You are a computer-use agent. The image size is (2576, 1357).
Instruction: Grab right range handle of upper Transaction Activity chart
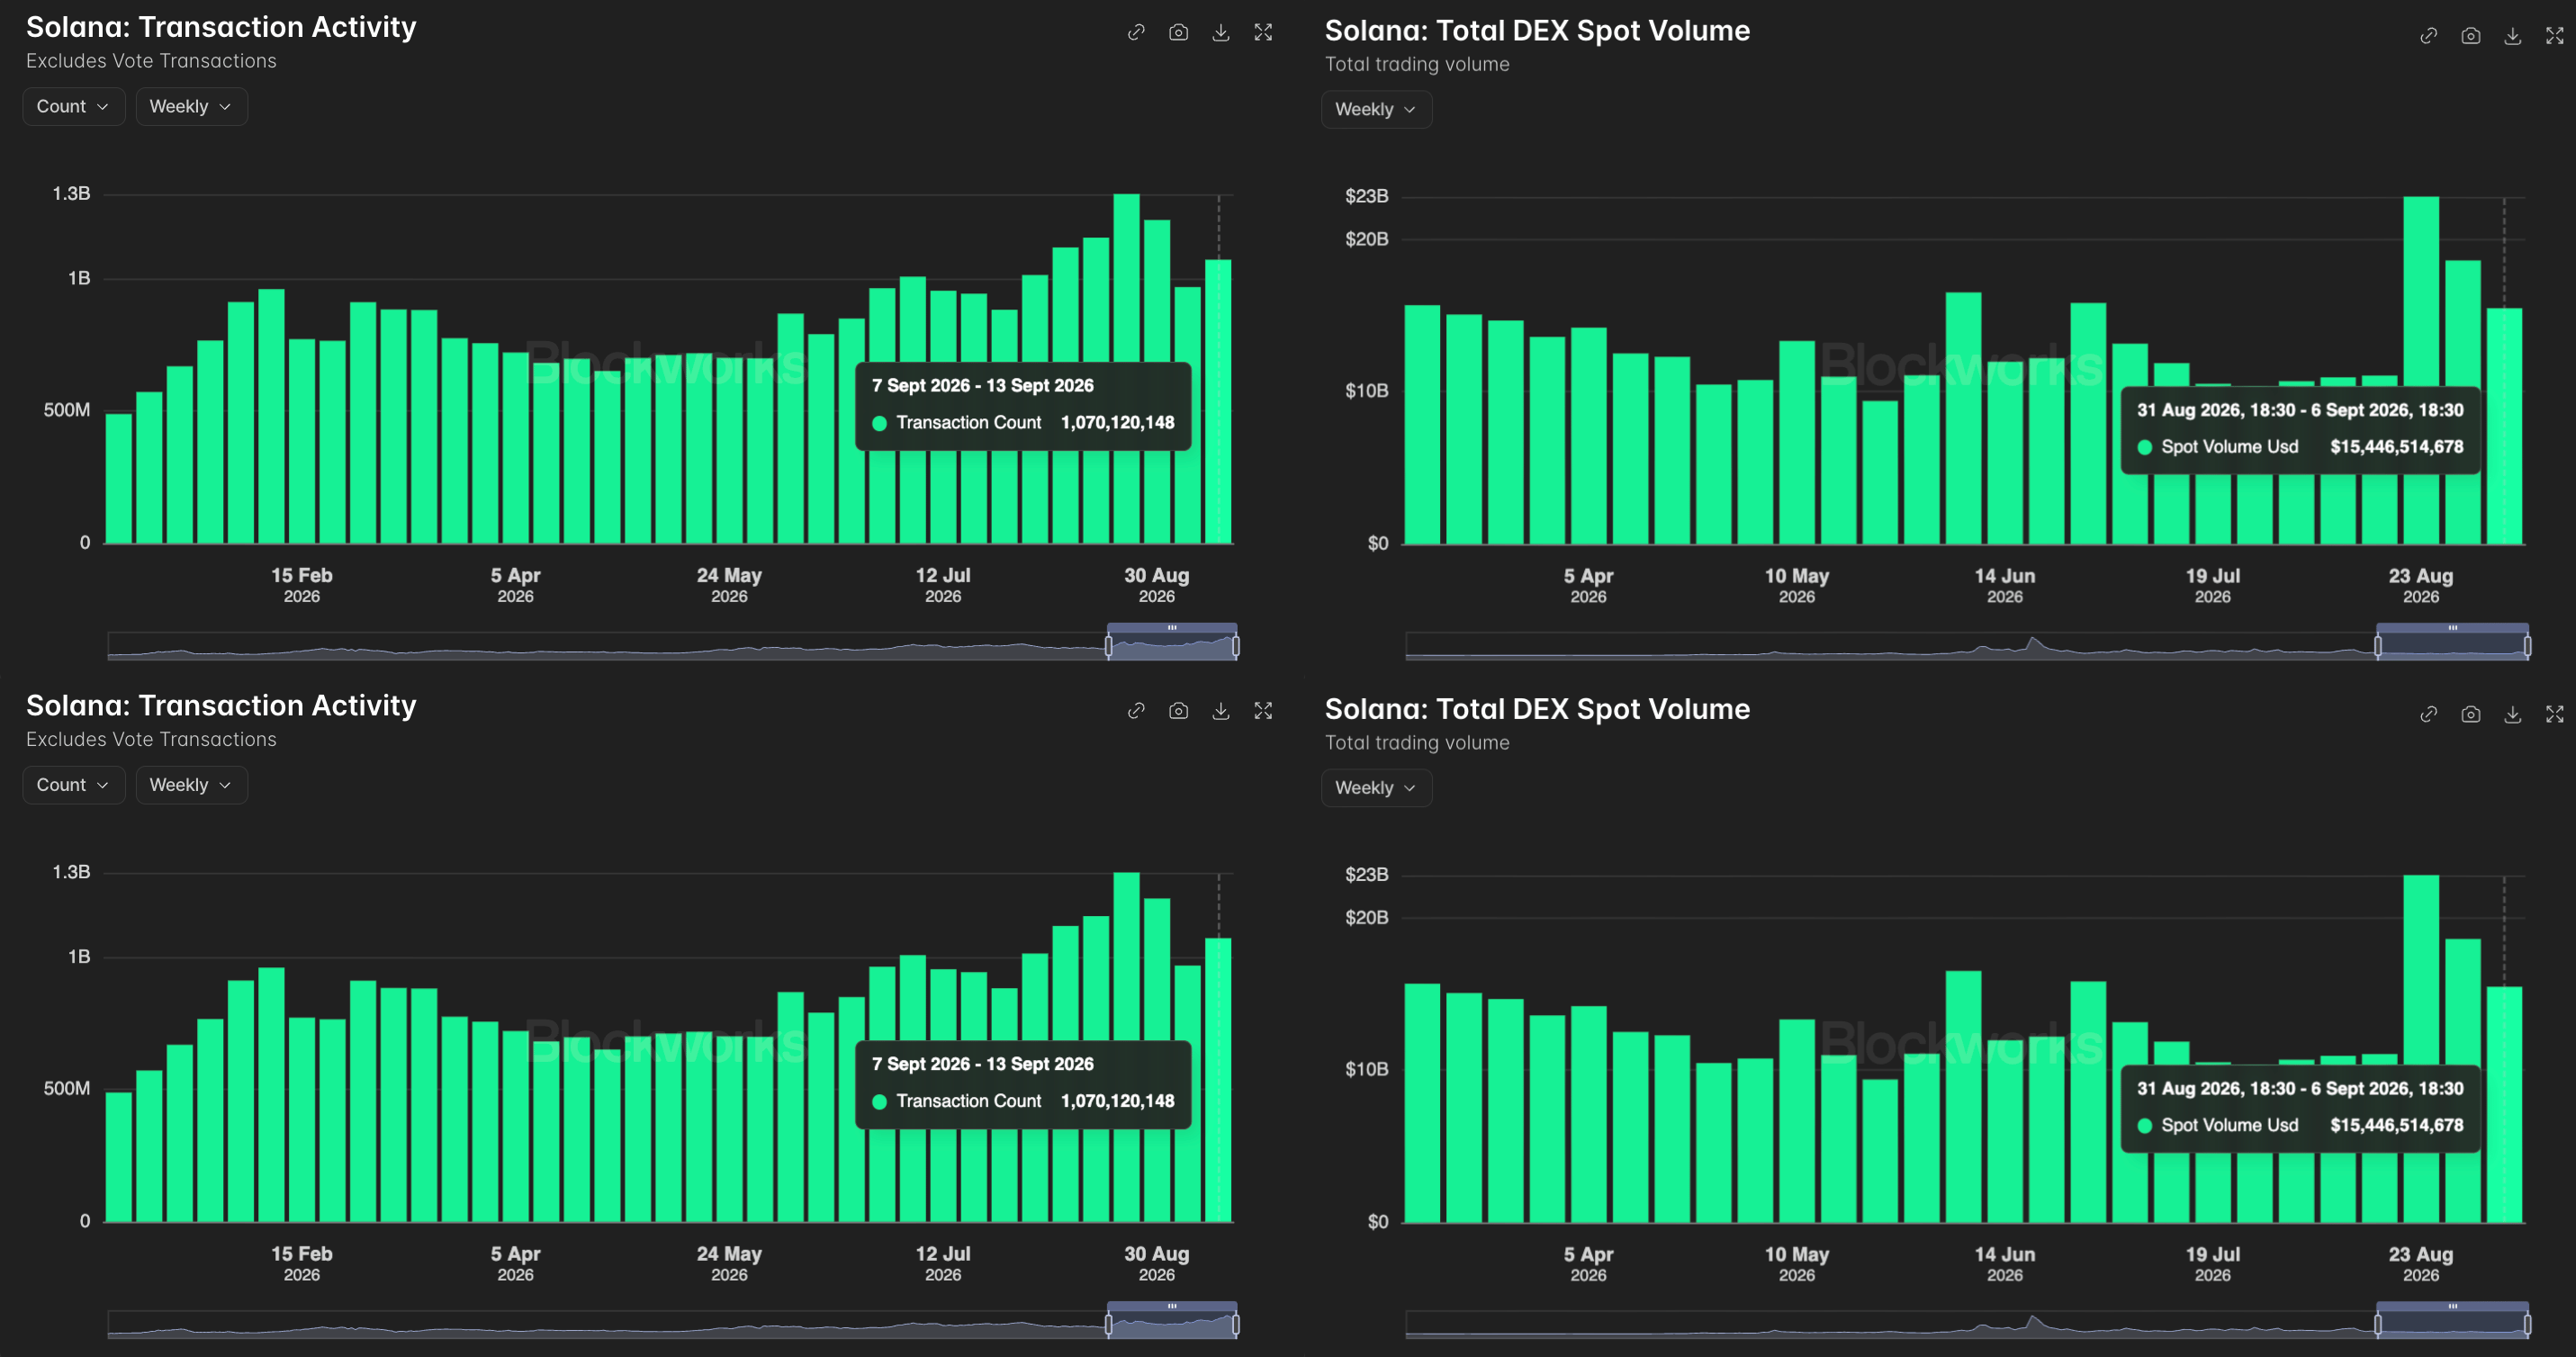(x=1236, y=647)
